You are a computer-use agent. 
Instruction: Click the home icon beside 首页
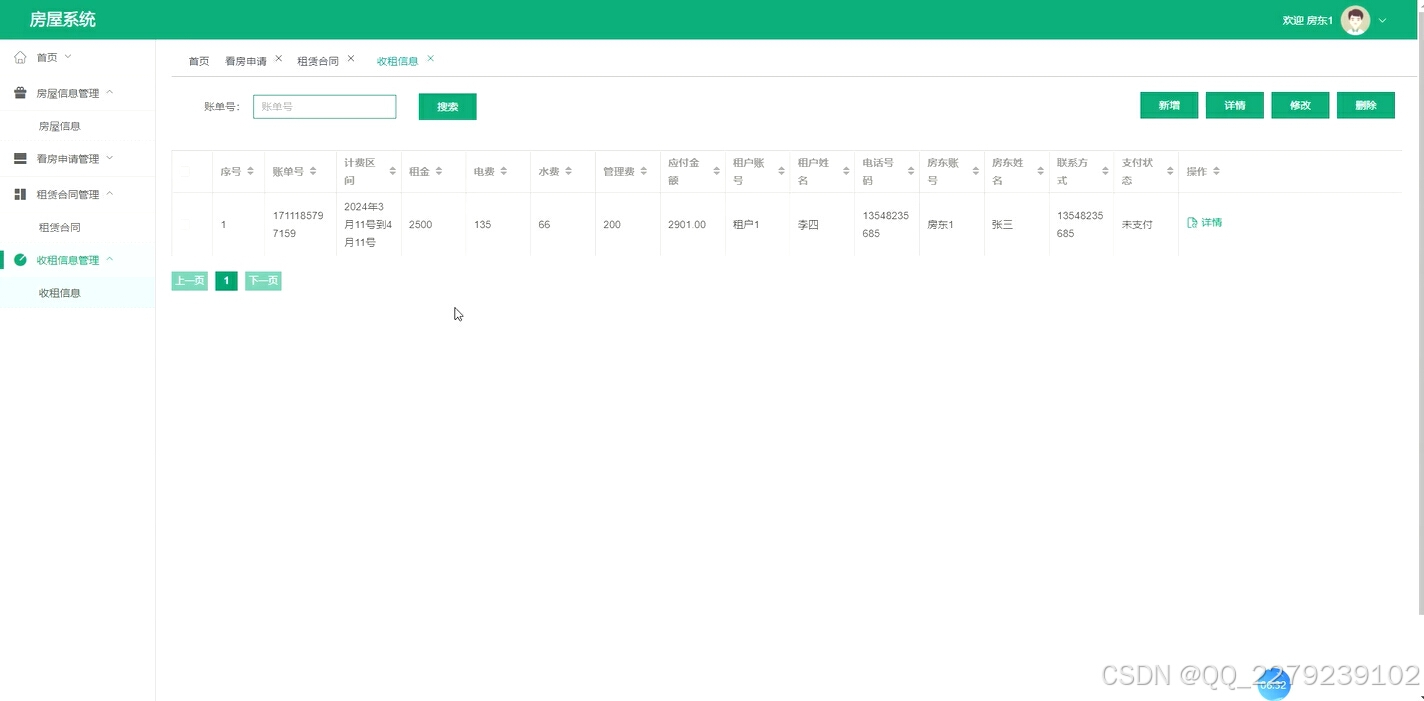click(x=20, y=57)
